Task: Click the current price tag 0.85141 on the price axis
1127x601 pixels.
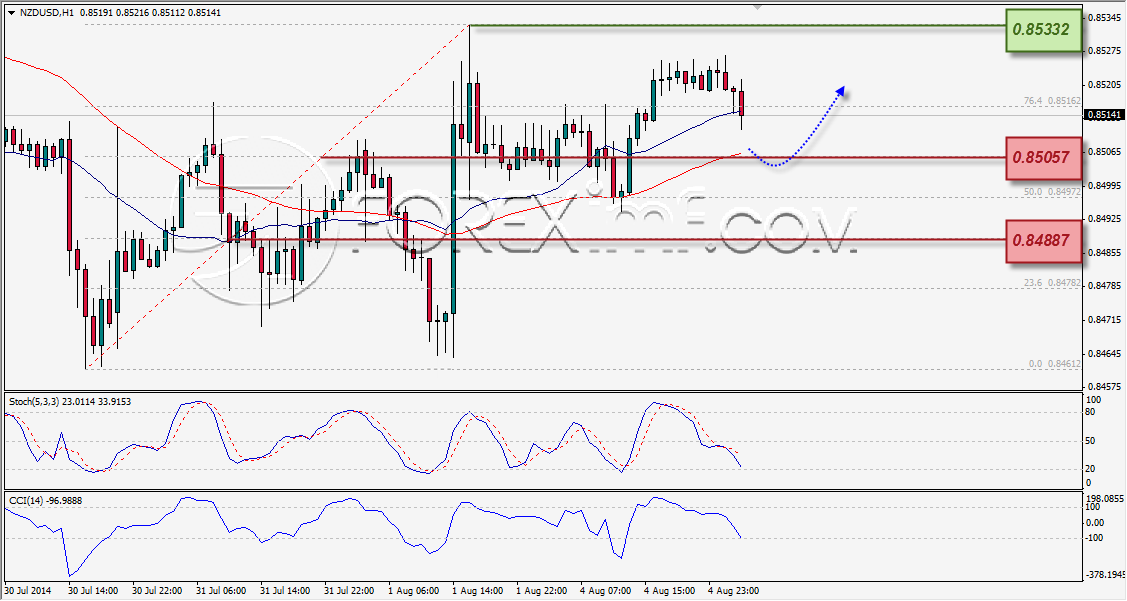Action: pyautogui.click(x=1102, y=115)
